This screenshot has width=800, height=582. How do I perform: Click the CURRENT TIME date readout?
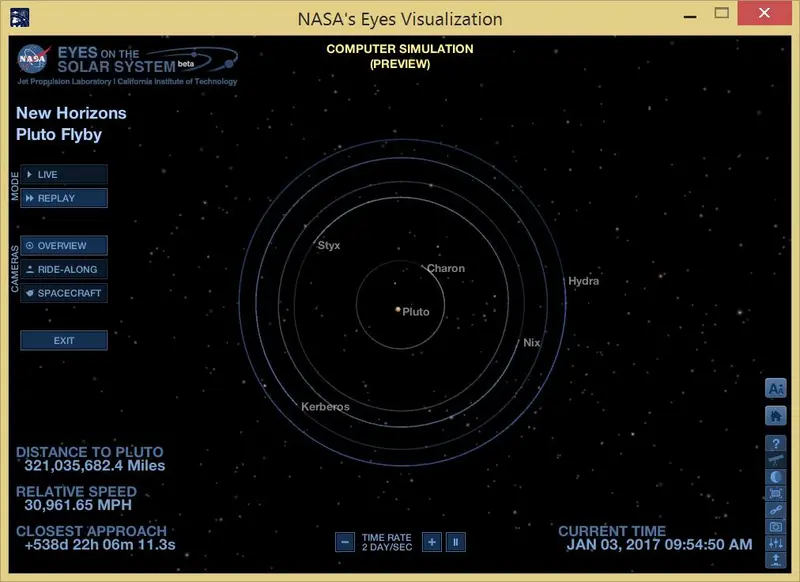(659, 545)
